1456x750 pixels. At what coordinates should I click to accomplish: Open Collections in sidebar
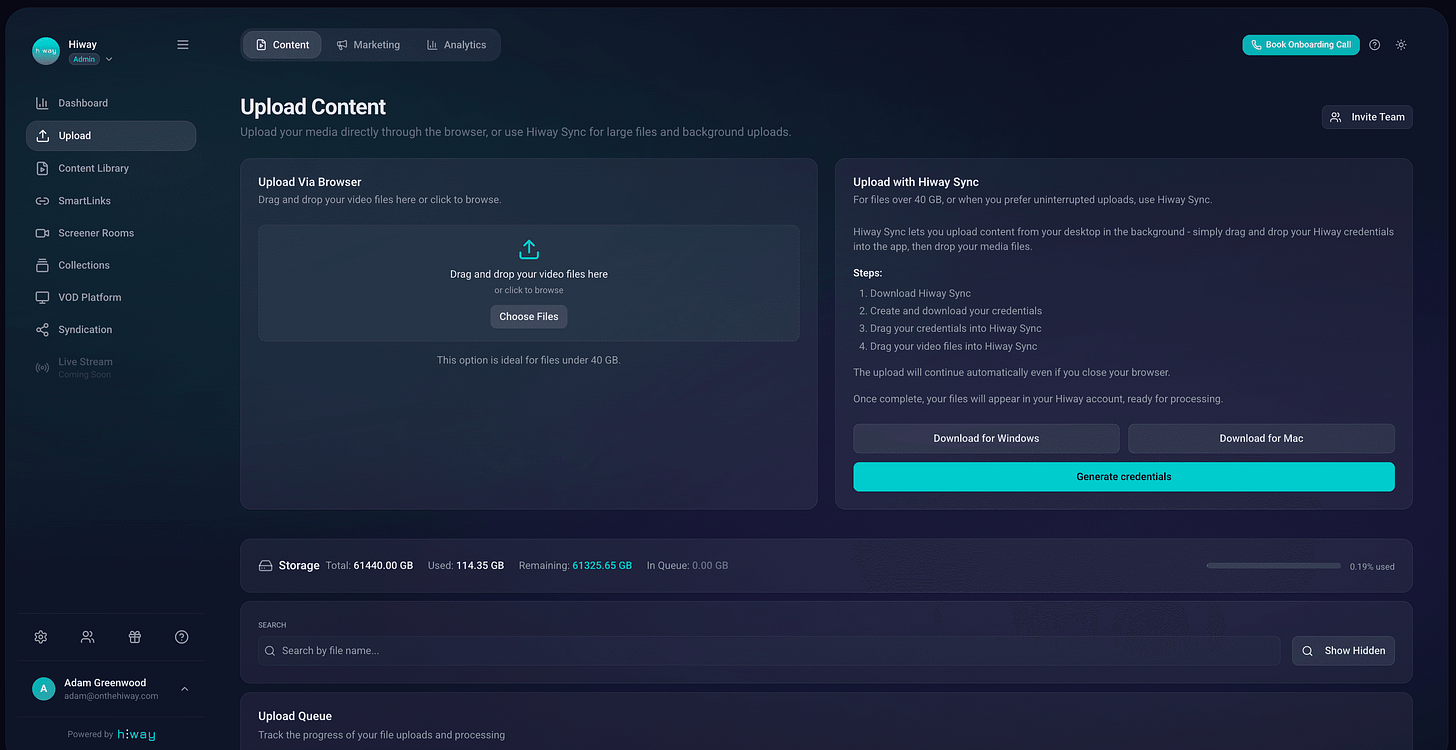tap(111, 265)
